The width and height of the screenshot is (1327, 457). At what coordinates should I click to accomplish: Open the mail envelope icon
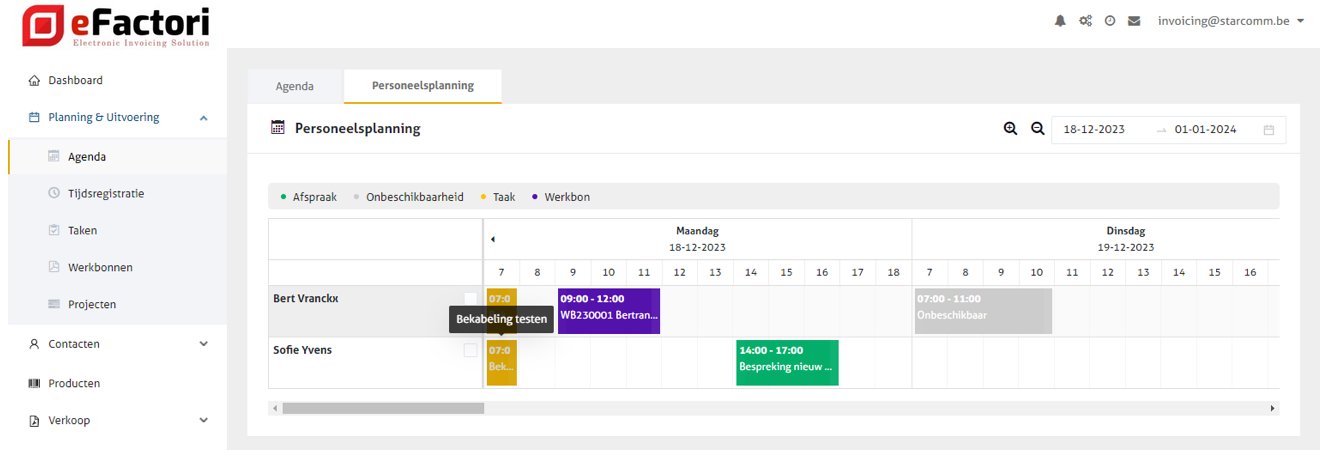click(x=1134, y=21)
